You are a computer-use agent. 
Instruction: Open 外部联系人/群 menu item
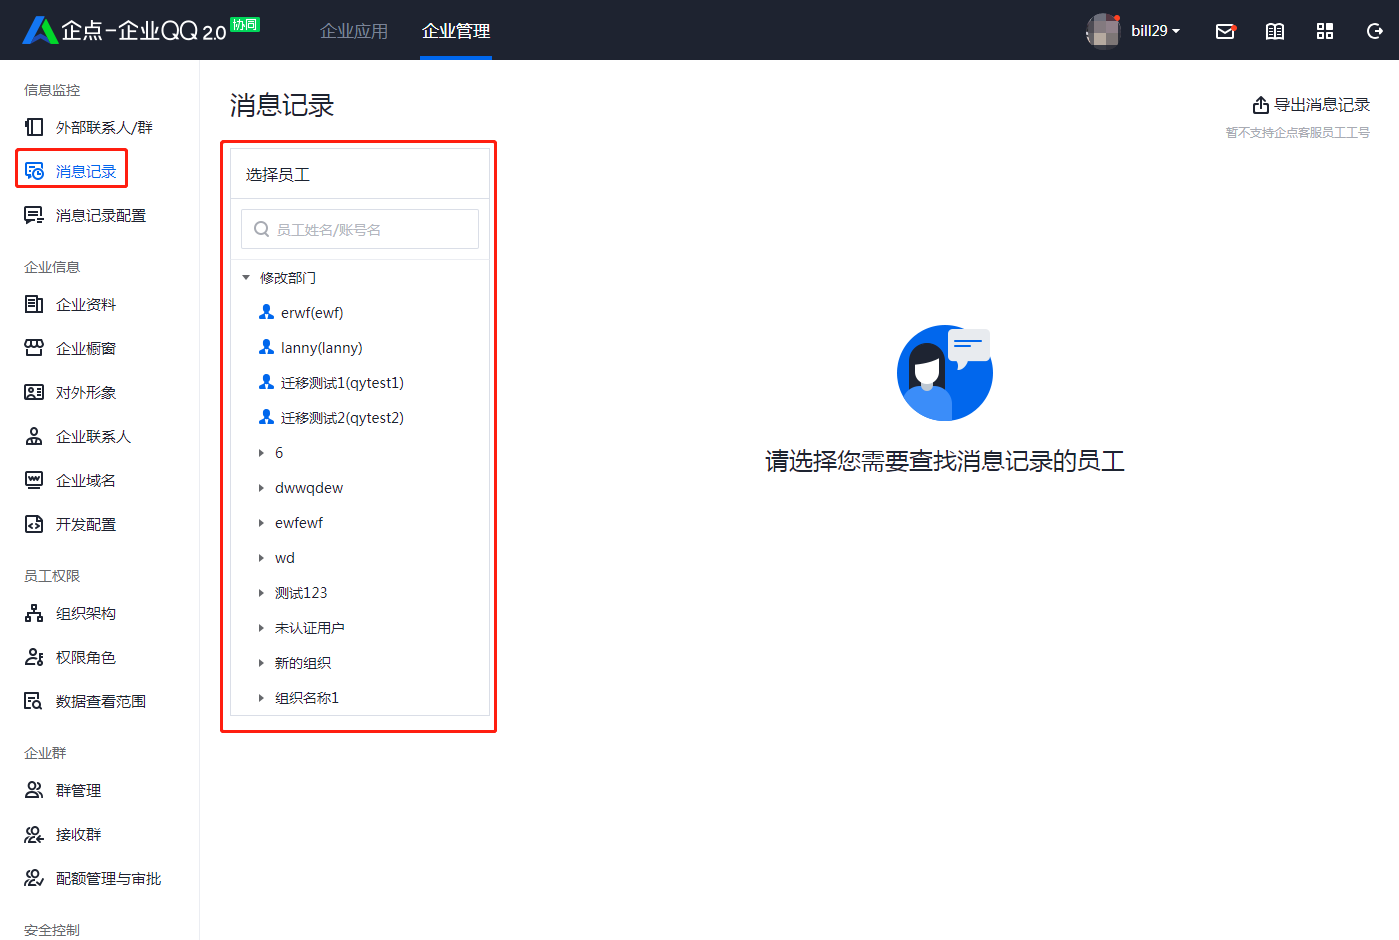coord(104,127)
